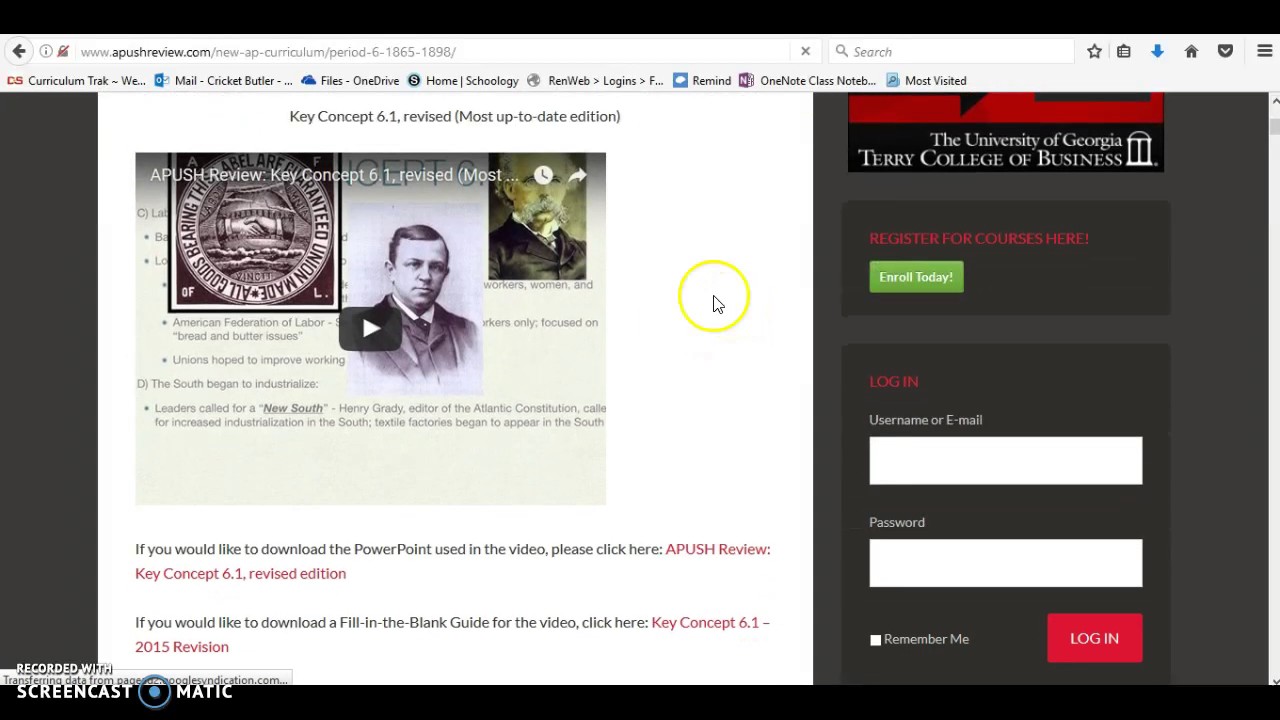Check the Remember Me checkbox
Viewport: 1280px width, 720px height.
(876, 640)
